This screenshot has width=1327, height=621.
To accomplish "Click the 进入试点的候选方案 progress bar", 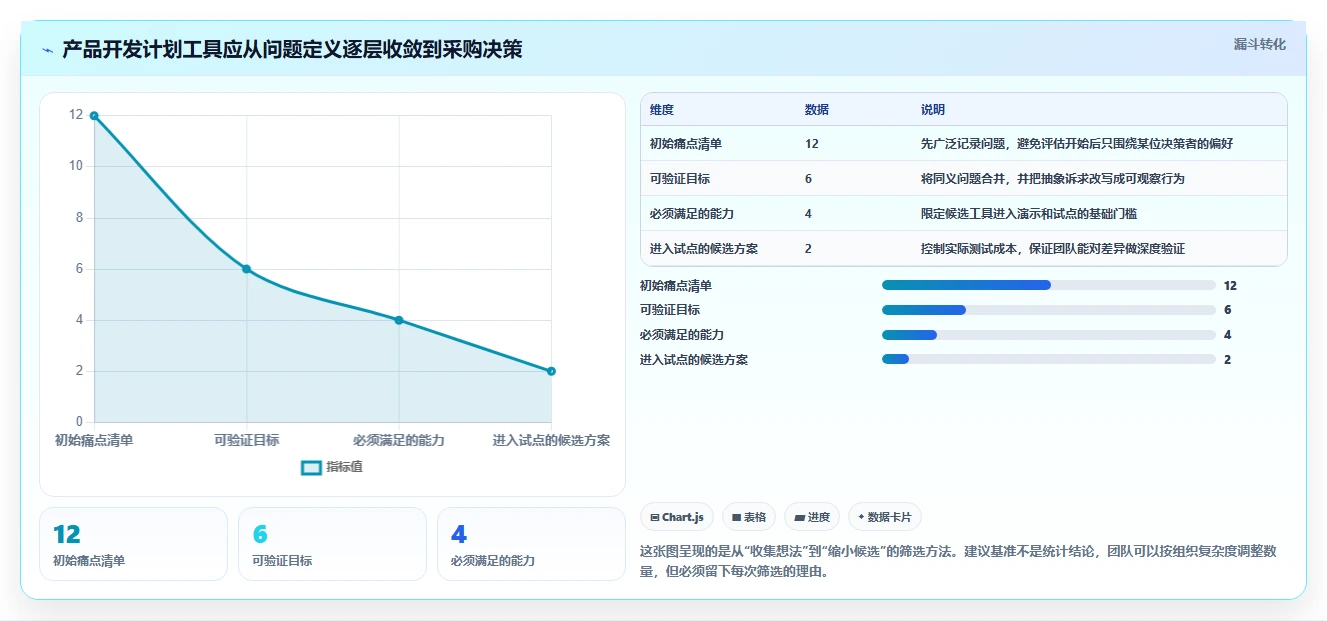I will click(x=1049, y=359).
